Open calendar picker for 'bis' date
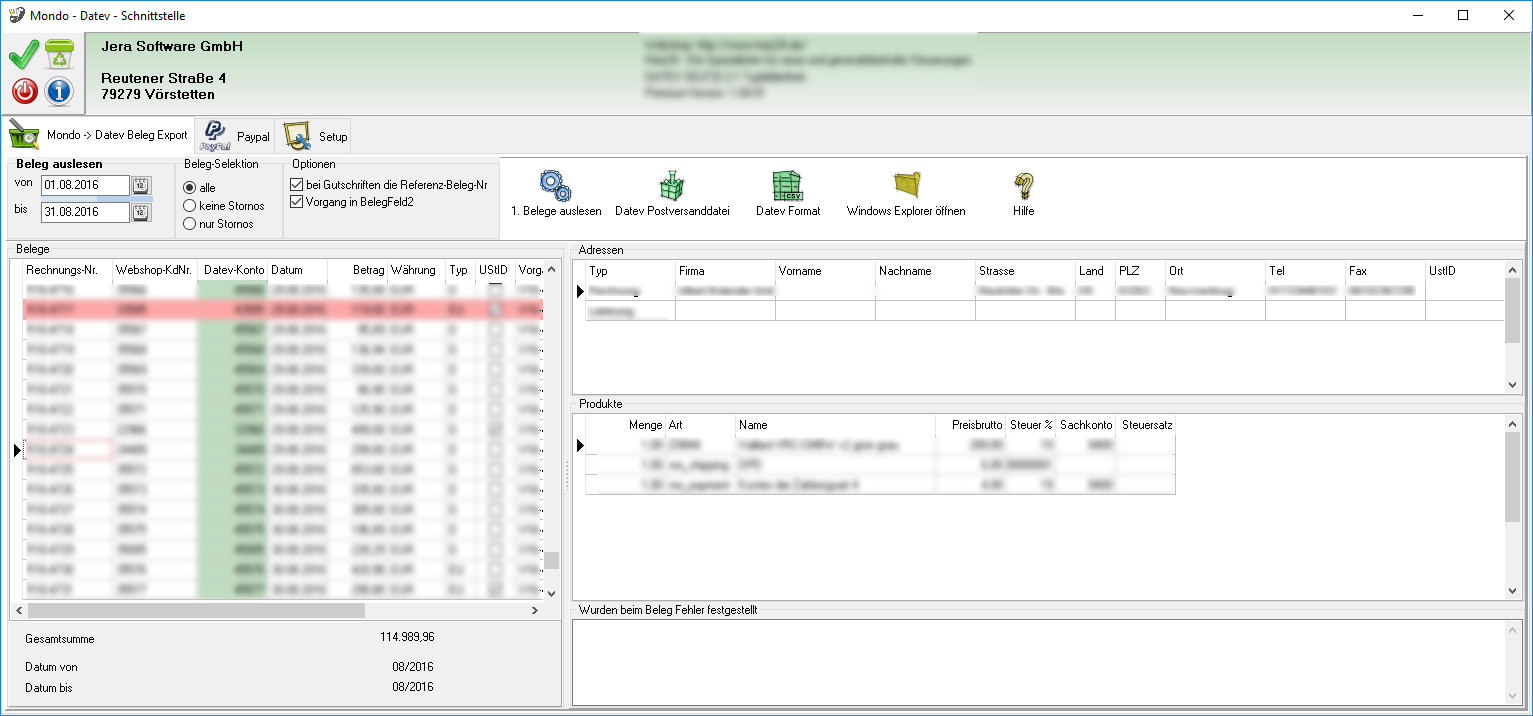Image resolution: width=1533 pixels, height=716 pixels. tap(141, 212)
